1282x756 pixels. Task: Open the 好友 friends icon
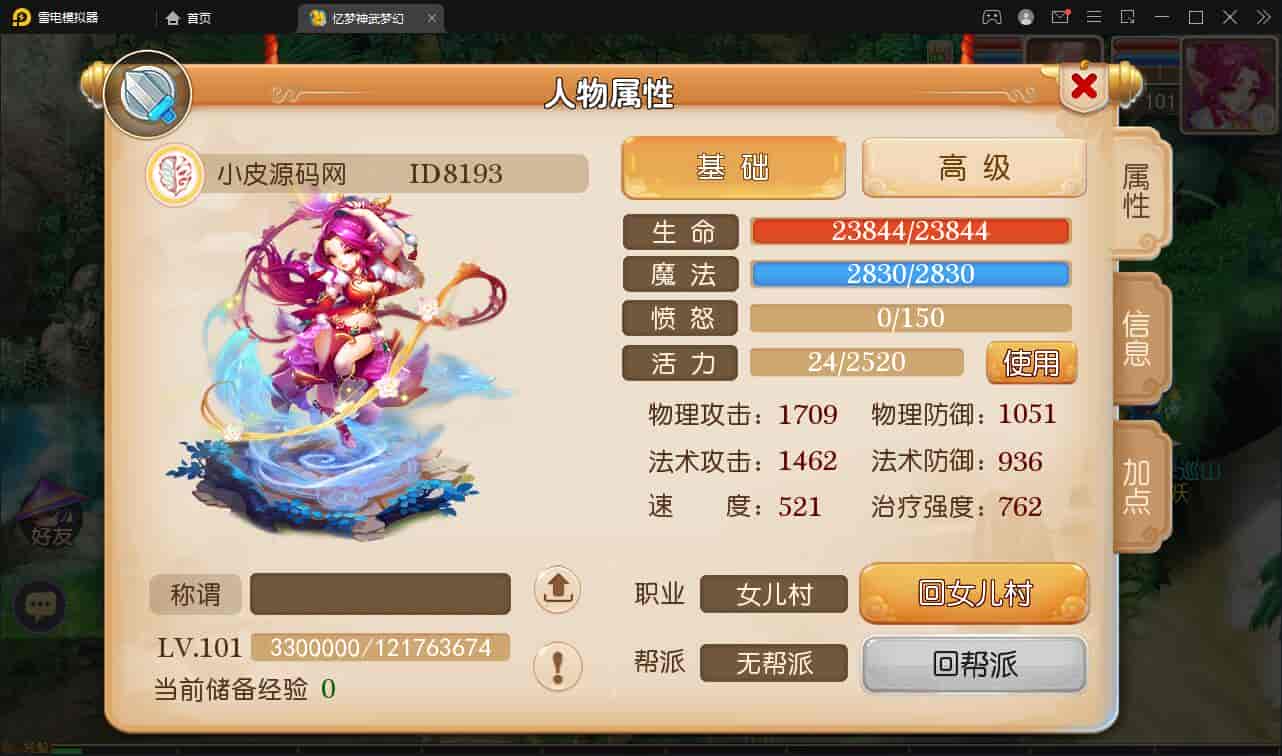tap(50, 516)
